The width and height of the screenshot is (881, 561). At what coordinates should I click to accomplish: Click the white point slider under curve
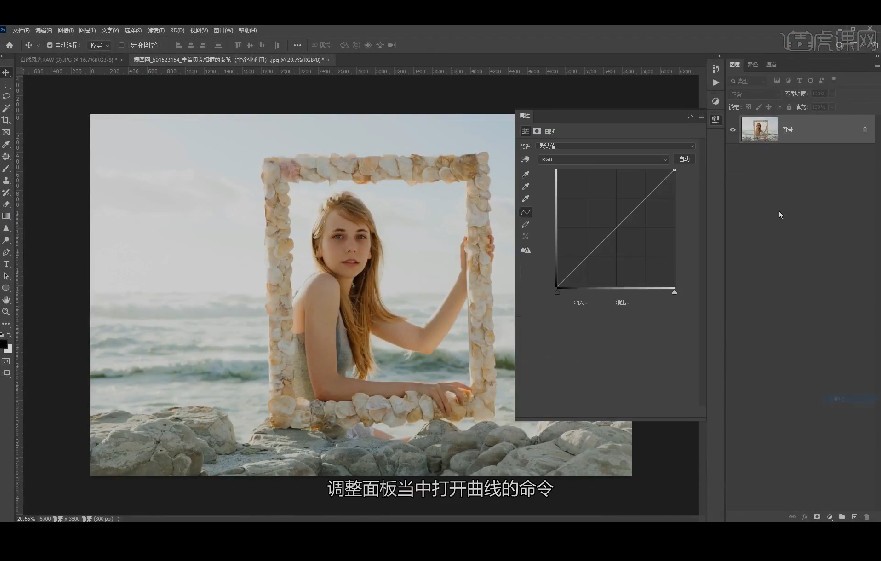674,291
